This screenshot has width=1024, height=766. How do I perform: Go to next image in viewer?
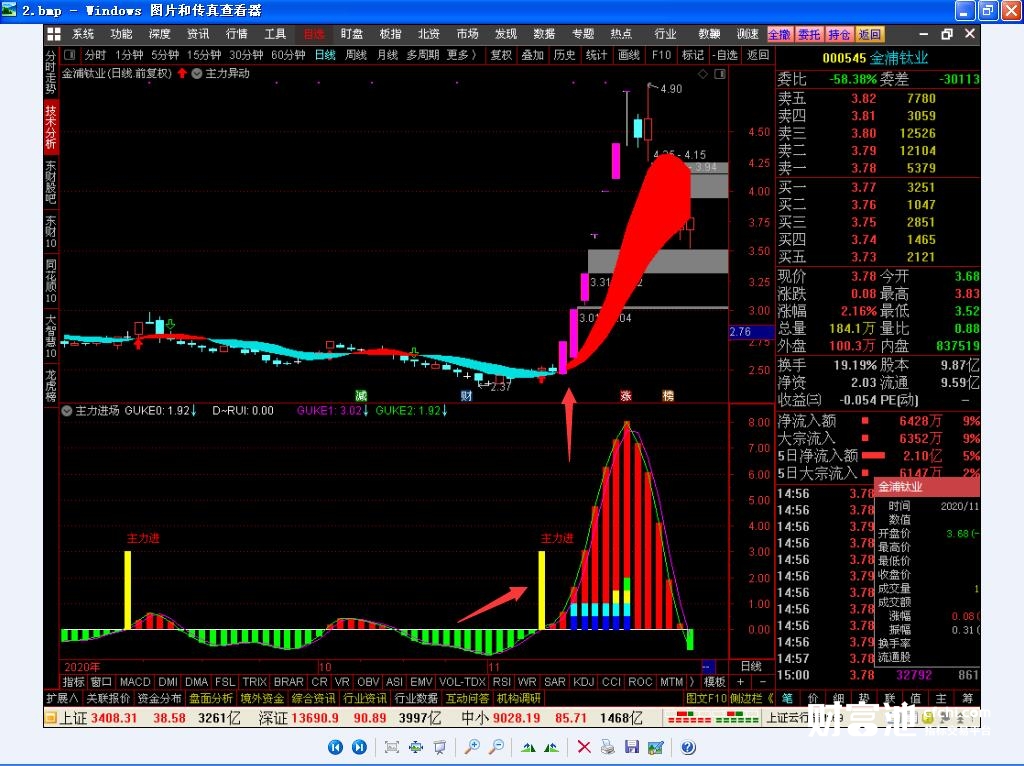pos(359,747)
